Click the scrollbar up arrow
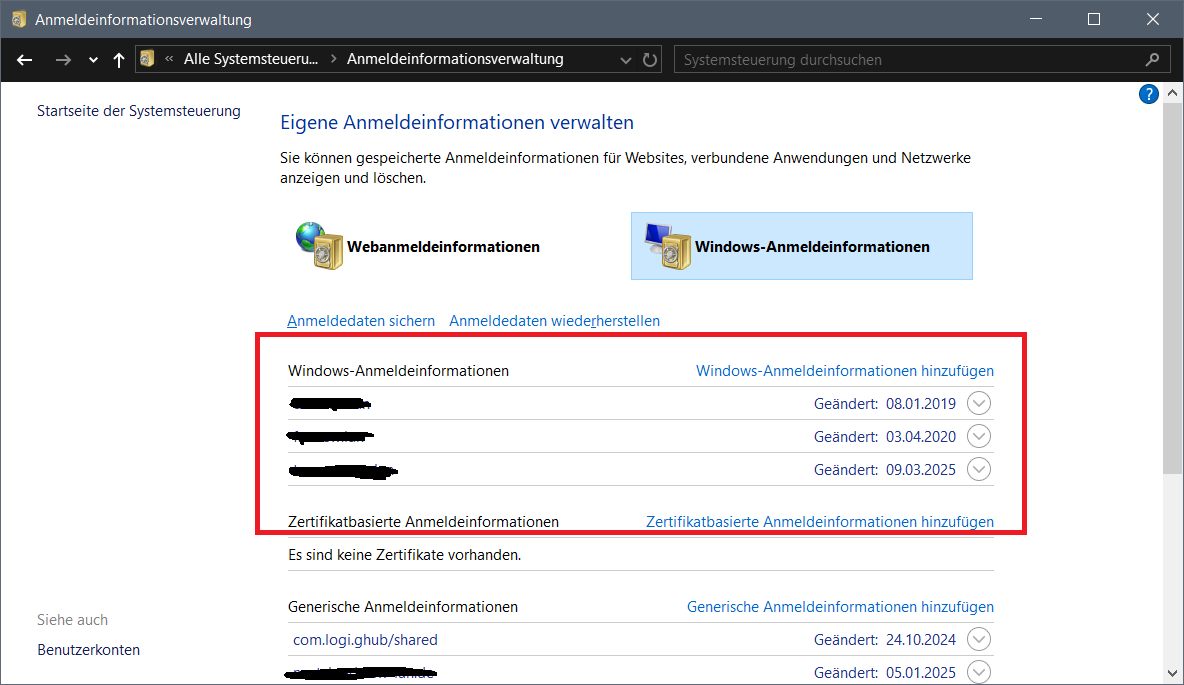The height and width of the screenshot is (685, 1184). 1172,93
